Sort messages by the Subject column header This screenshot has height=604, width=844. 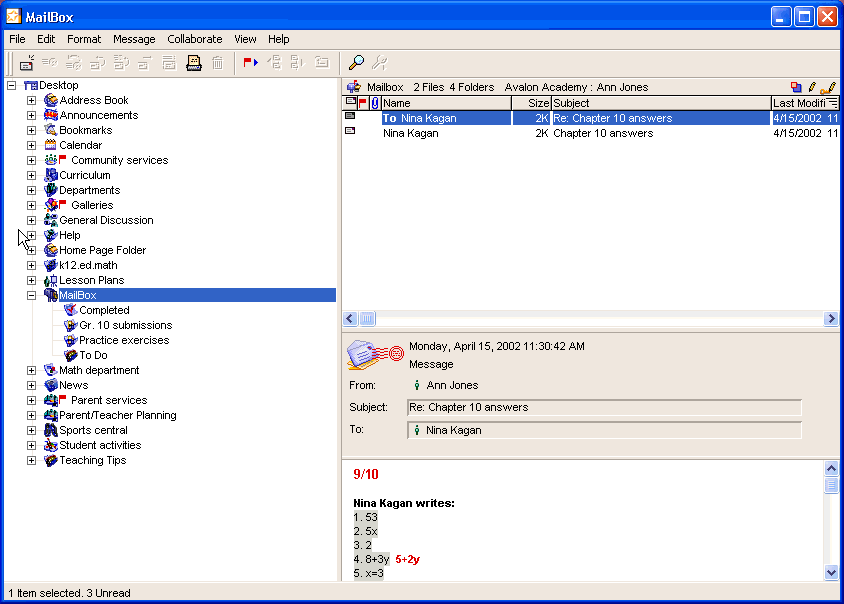pyautogui.click(x=660, y=103)
